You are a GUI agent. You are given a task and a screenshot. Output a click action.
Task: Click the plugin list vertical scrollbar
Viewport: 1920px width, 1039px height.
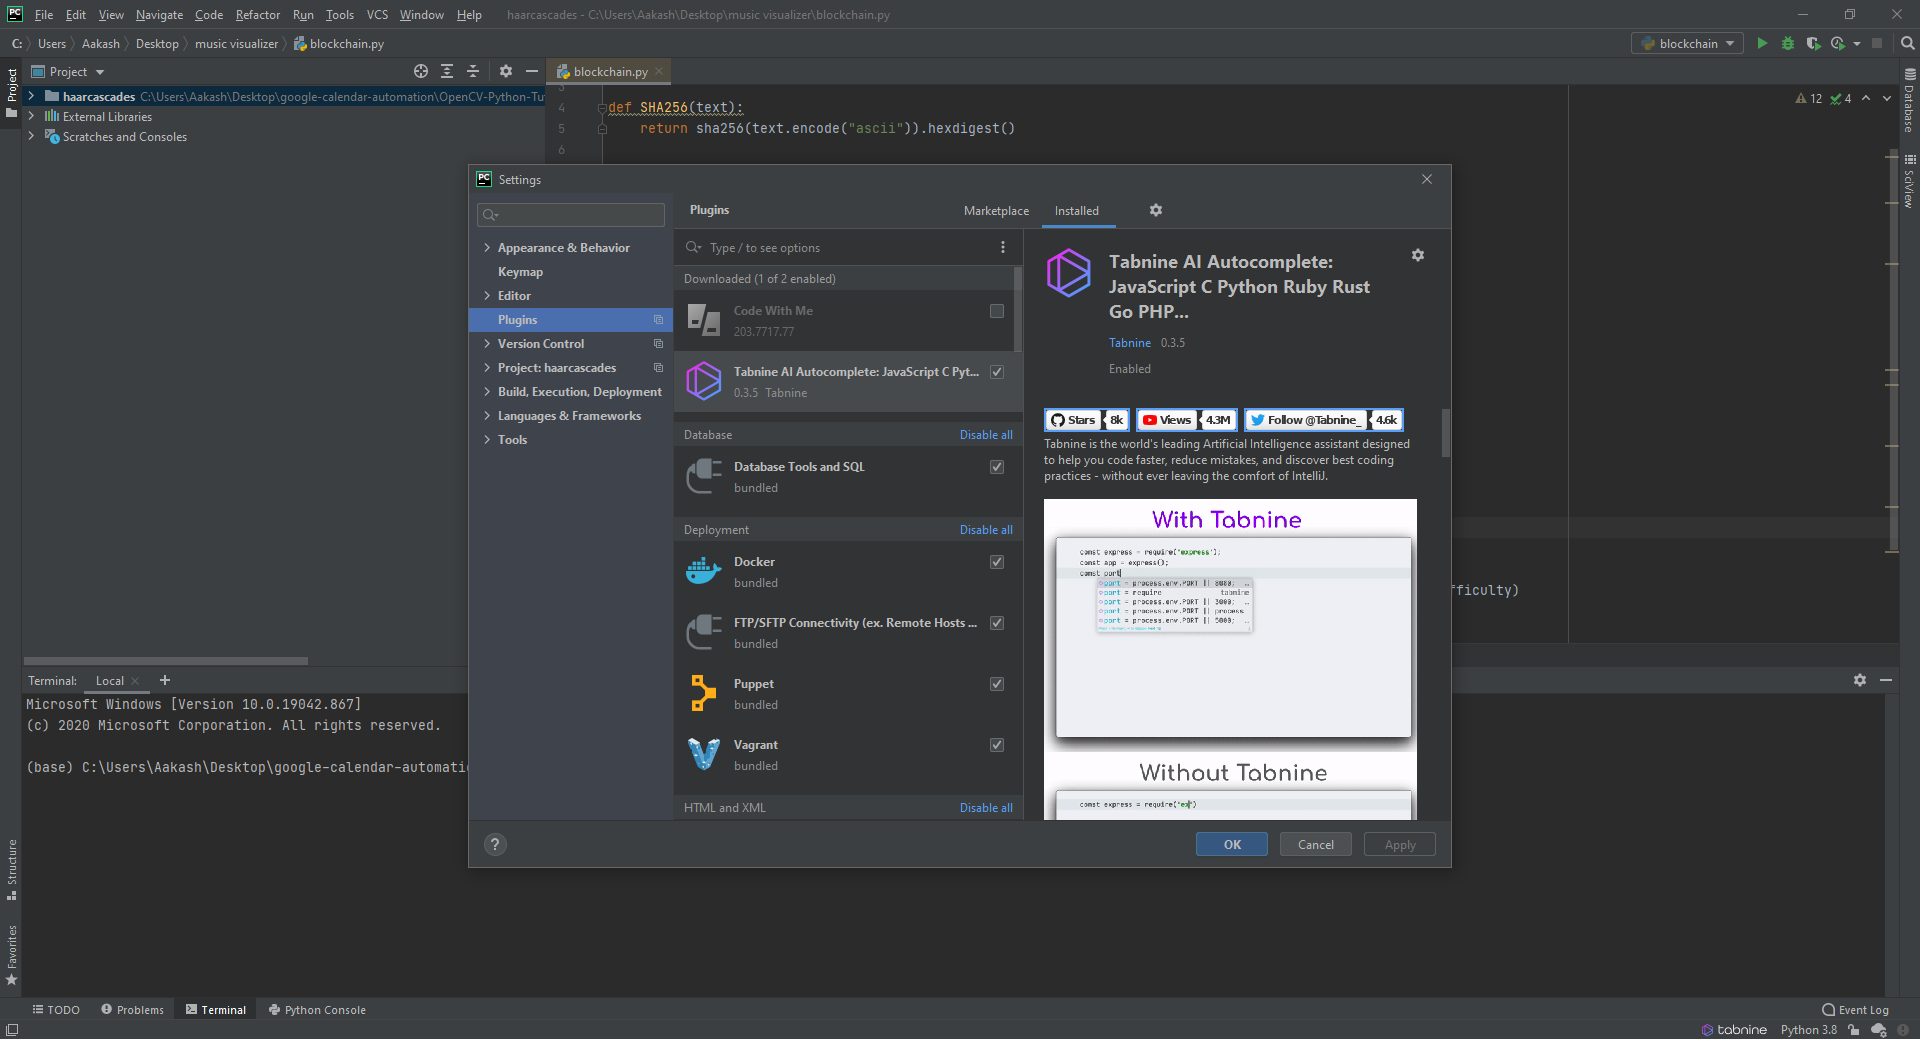pos(1018,309)
